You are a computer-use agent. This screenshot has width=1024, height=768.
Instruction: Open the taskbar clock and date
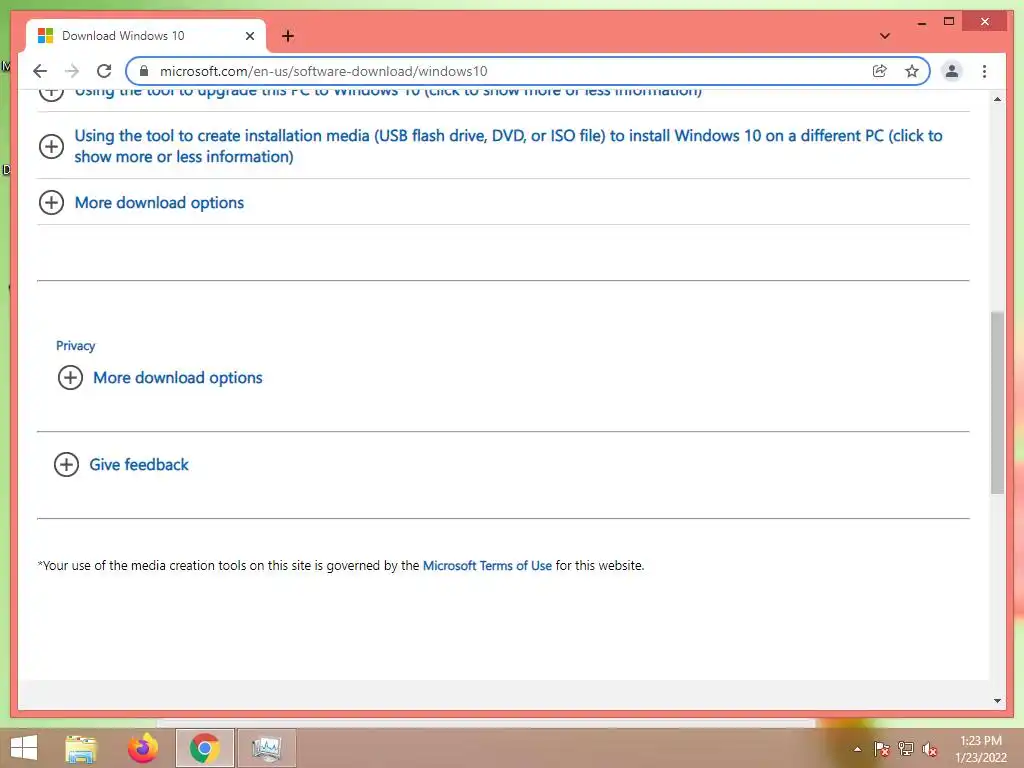pos(981,749)
